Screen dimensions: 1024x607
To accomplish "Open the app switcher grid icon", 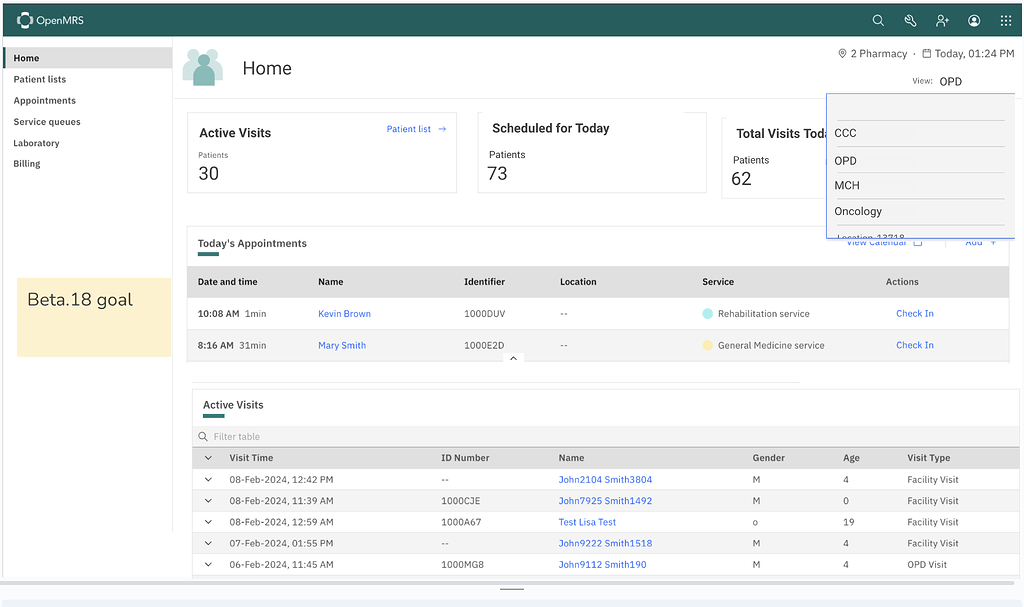I will pos(1006,20).
